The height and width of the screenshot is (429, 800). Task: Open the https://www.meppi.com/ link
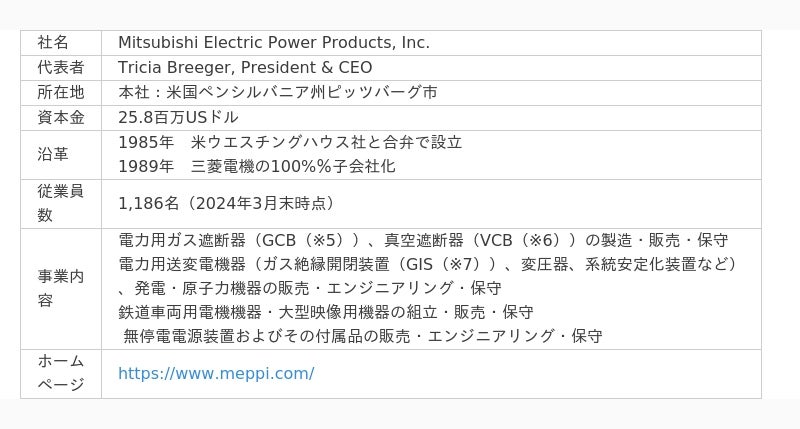pyautogui.click(x=216, y=374)
